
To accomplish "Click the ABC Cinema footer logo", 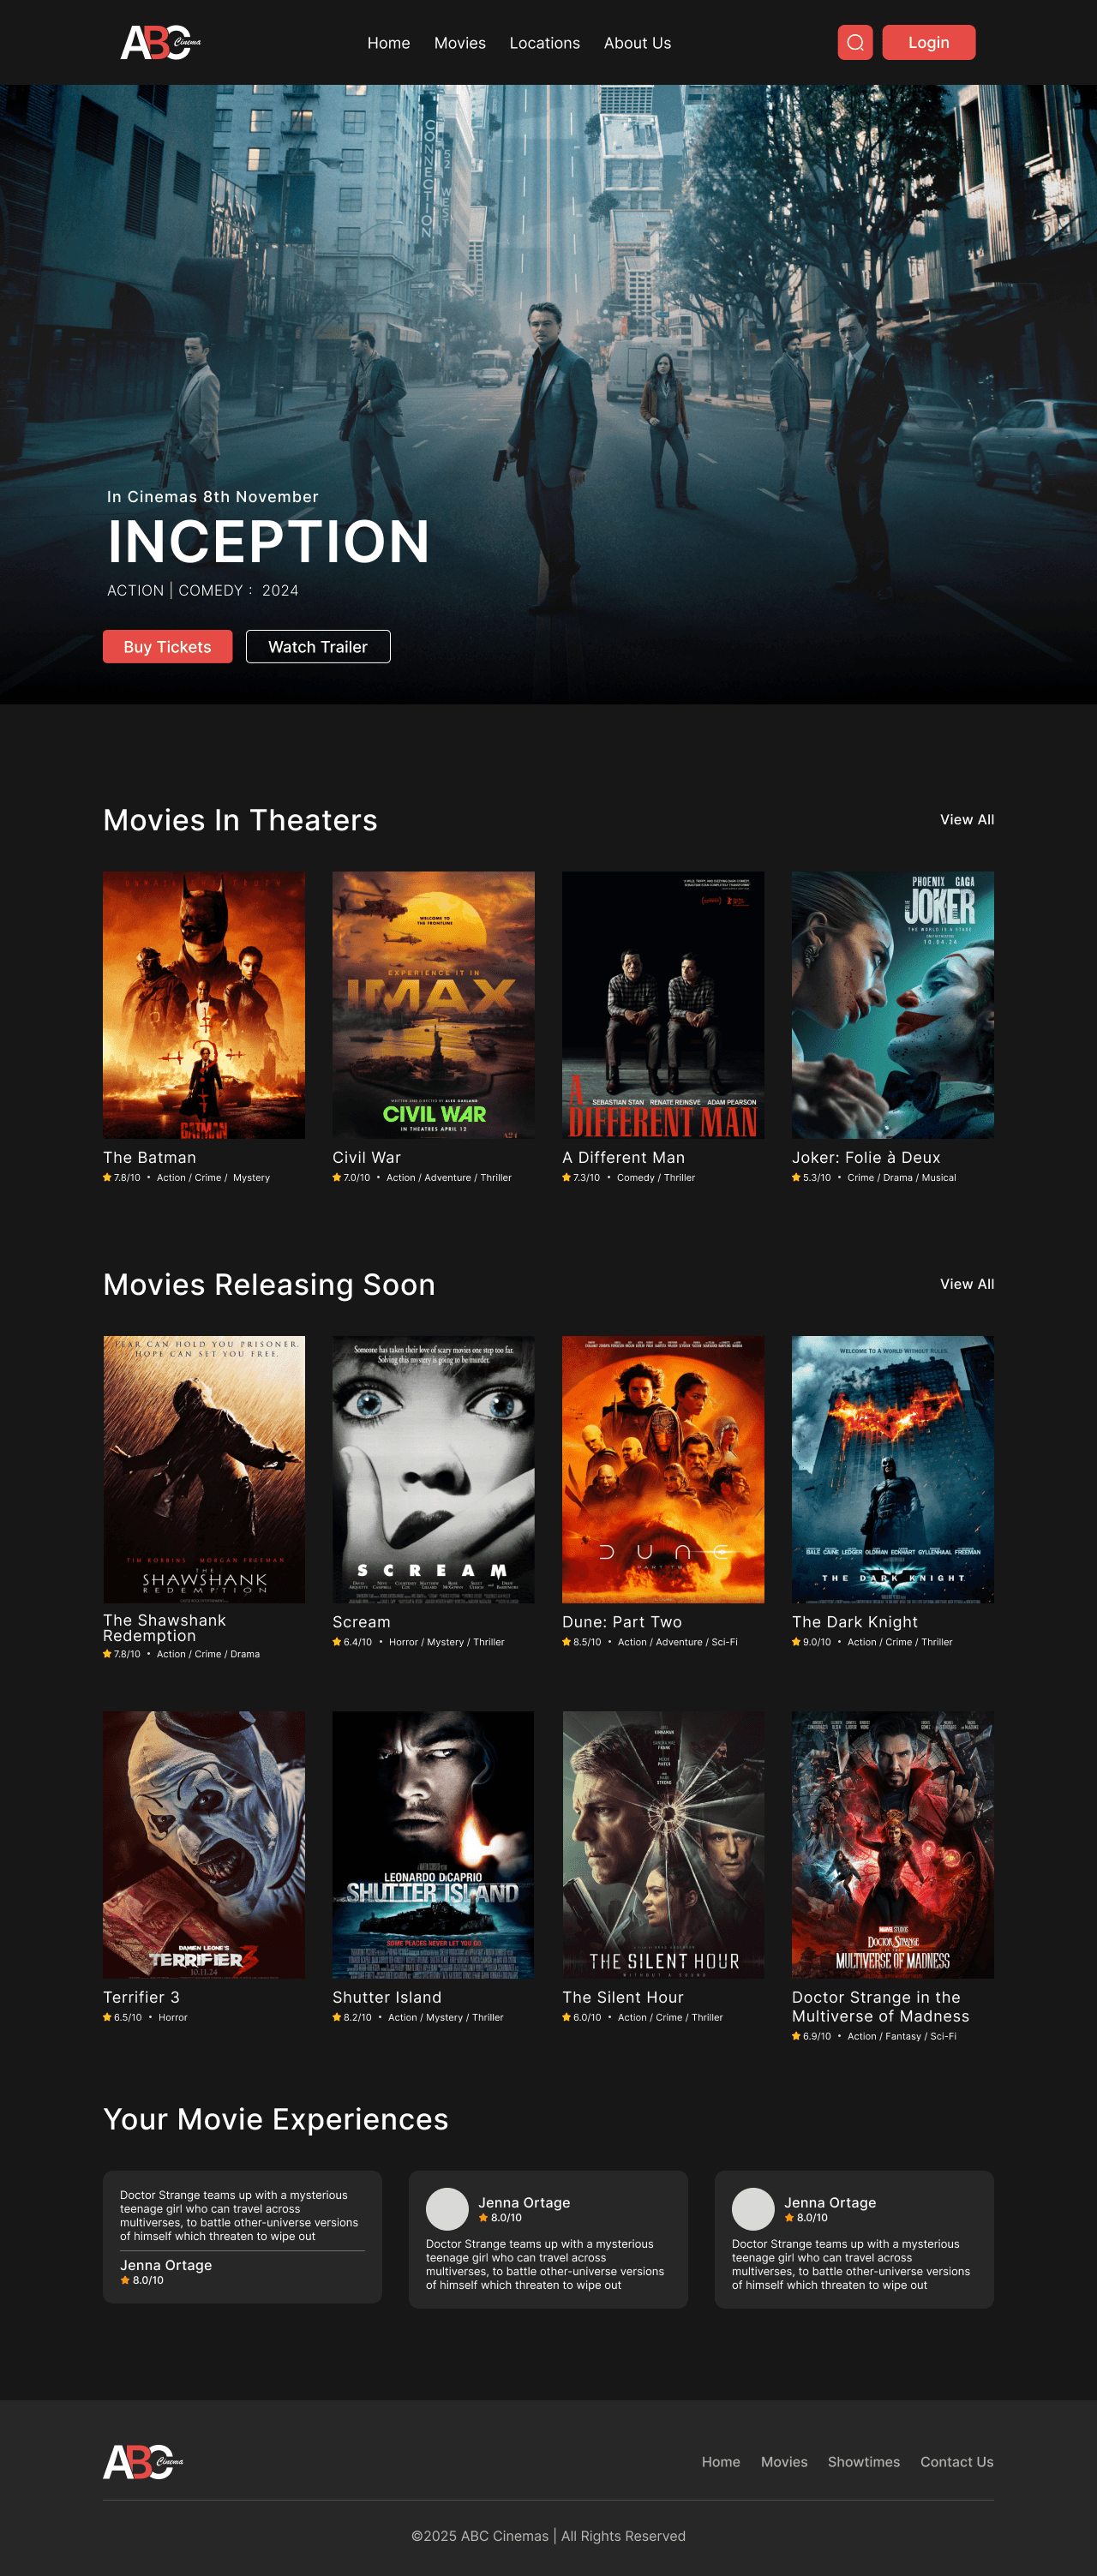I will point(143,2461).
